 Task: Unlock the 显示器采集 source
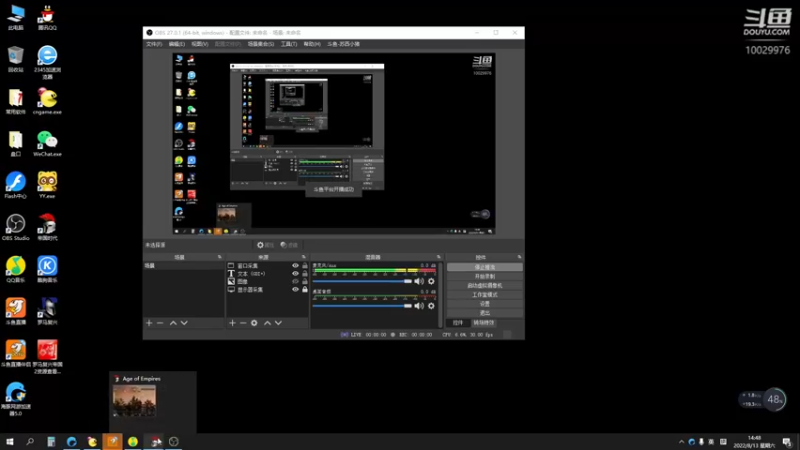[305, 289]
